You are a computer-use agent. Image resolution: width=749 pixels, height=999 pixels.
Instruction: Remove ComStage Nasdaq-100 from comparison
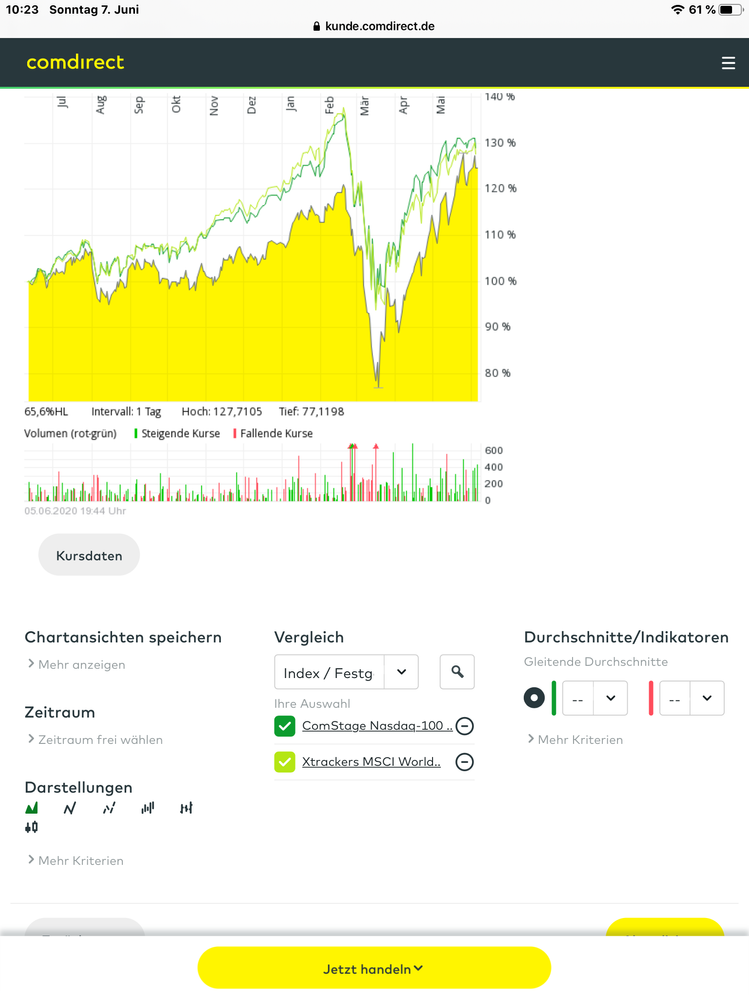point(464,726)
